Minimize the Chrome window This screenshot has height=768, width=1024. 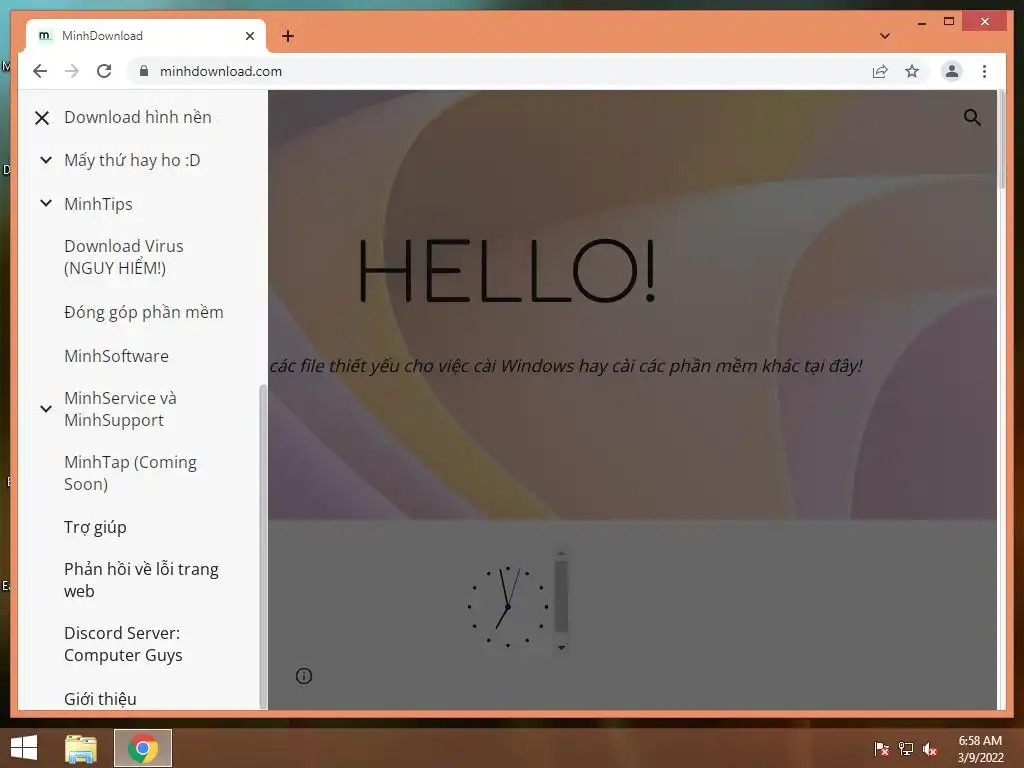pyautogui.click(x=921, y=22)
